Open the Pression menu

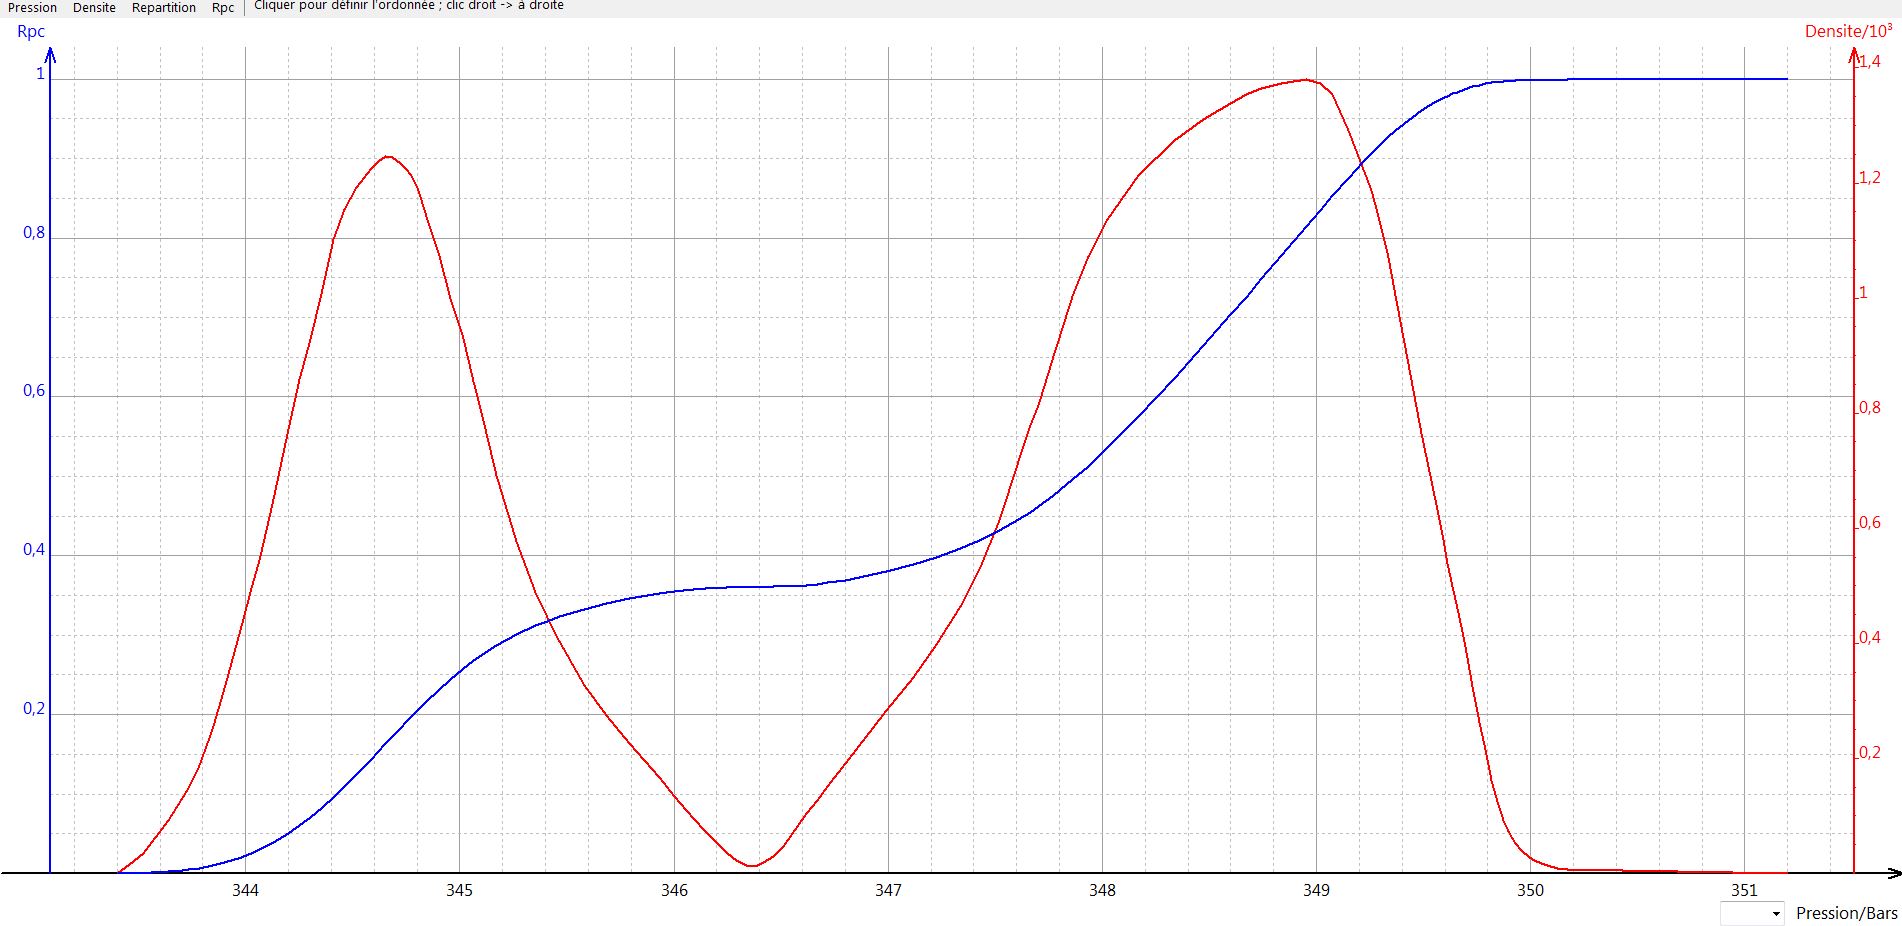32,7
